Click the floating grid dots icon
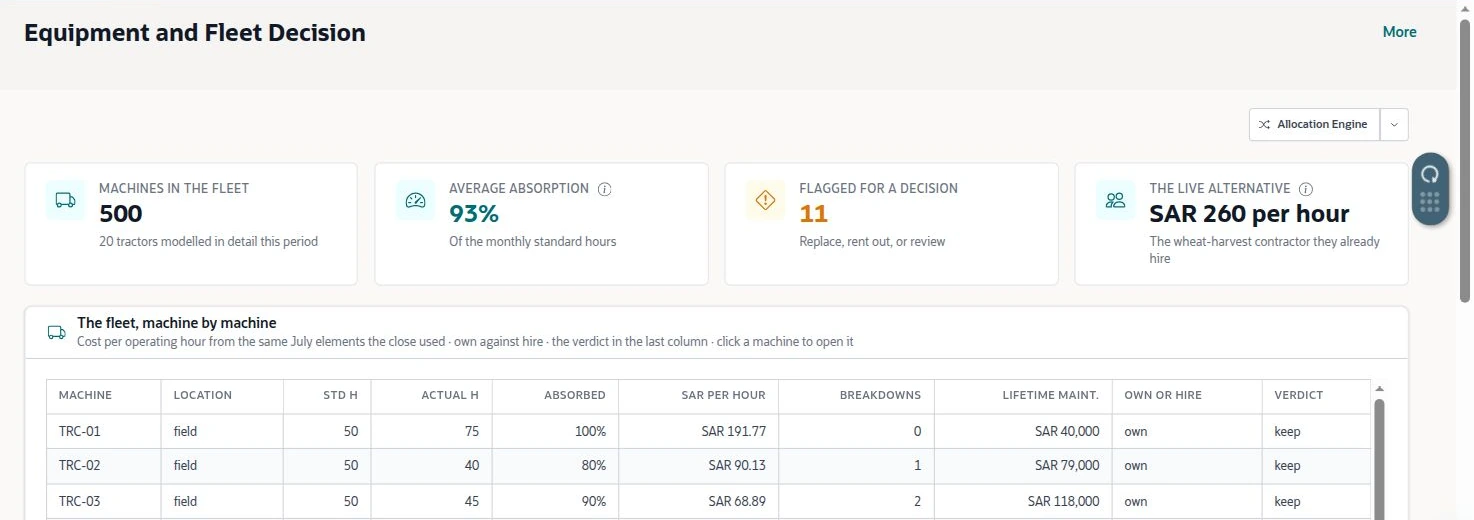 click(1430, 203)
